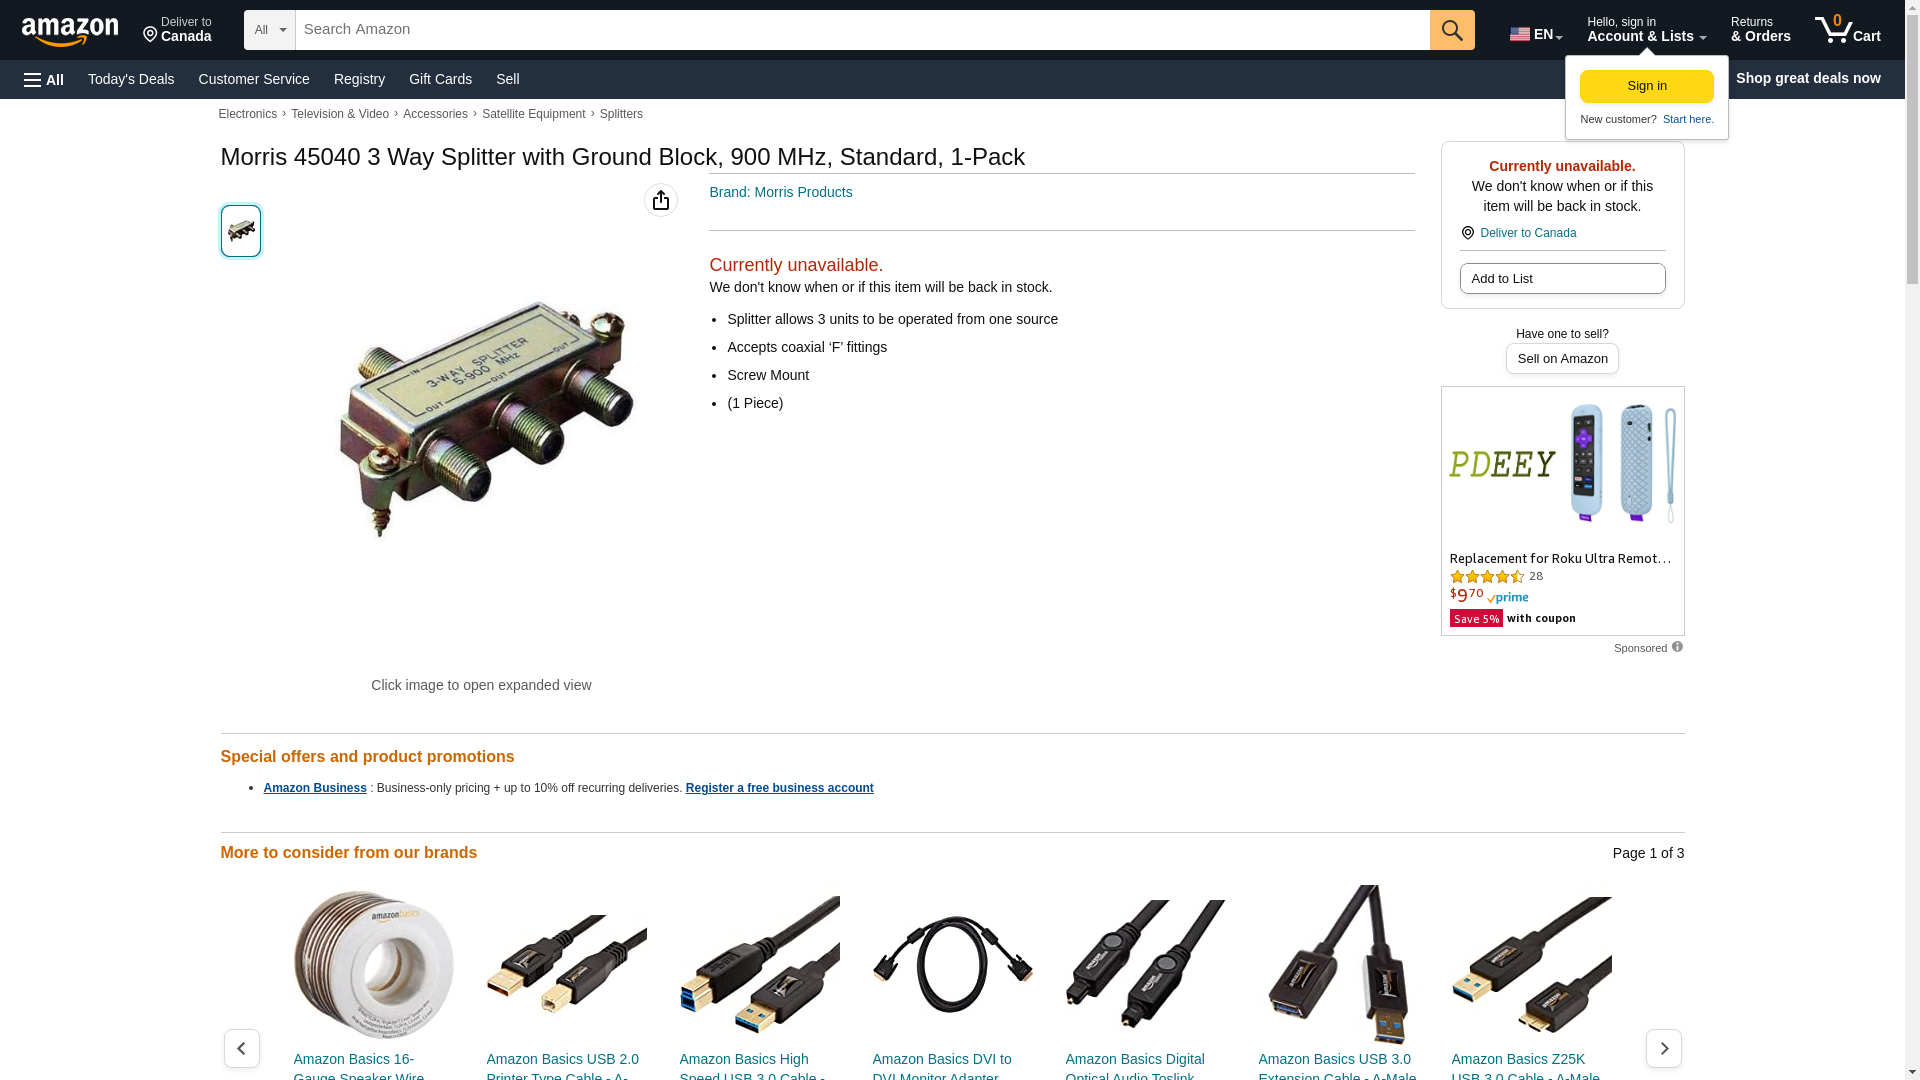Open the All hamburger menu
The height and width of the screenshot is (1080, 1920).
click(44, 79)
